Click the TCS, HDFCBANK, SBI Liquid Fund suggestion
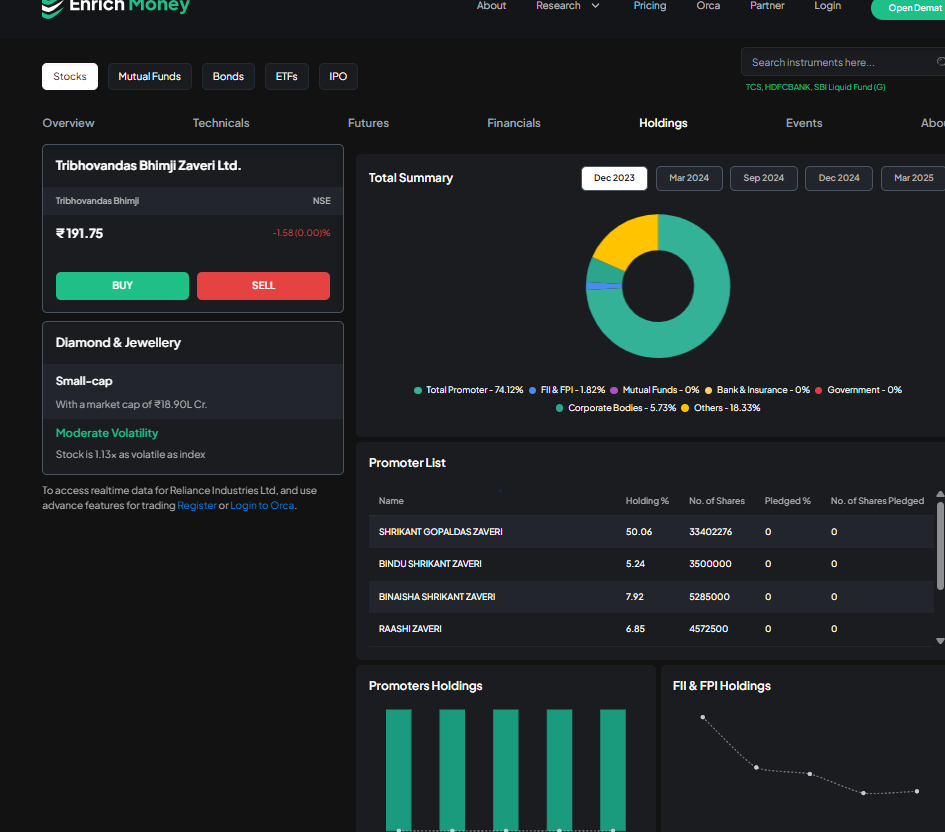Viewport: 945px width, 832px height. 815,87
